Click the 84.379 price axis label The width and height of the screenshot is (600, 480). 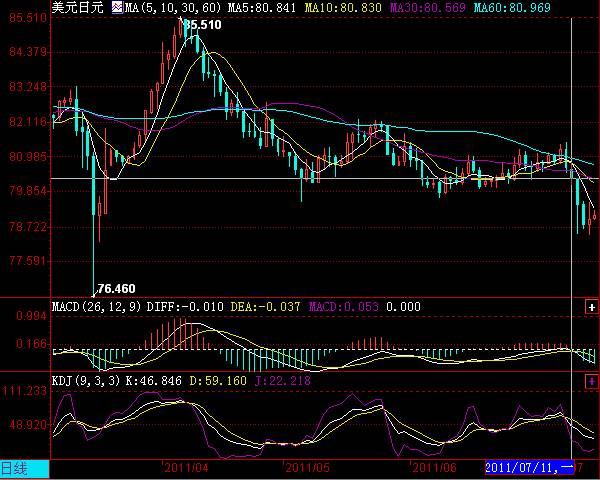[28, 52]
